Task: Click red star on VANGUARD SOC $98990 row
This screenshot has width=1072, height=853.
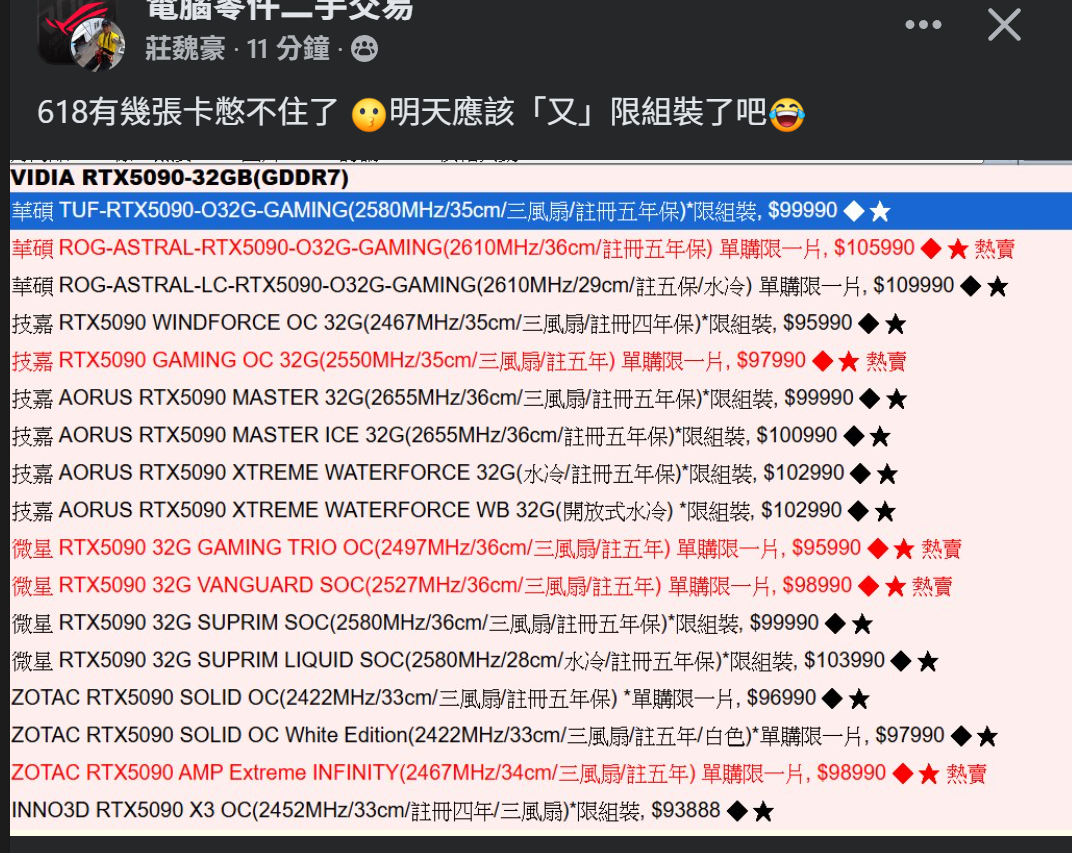Action: coord(895,587)
